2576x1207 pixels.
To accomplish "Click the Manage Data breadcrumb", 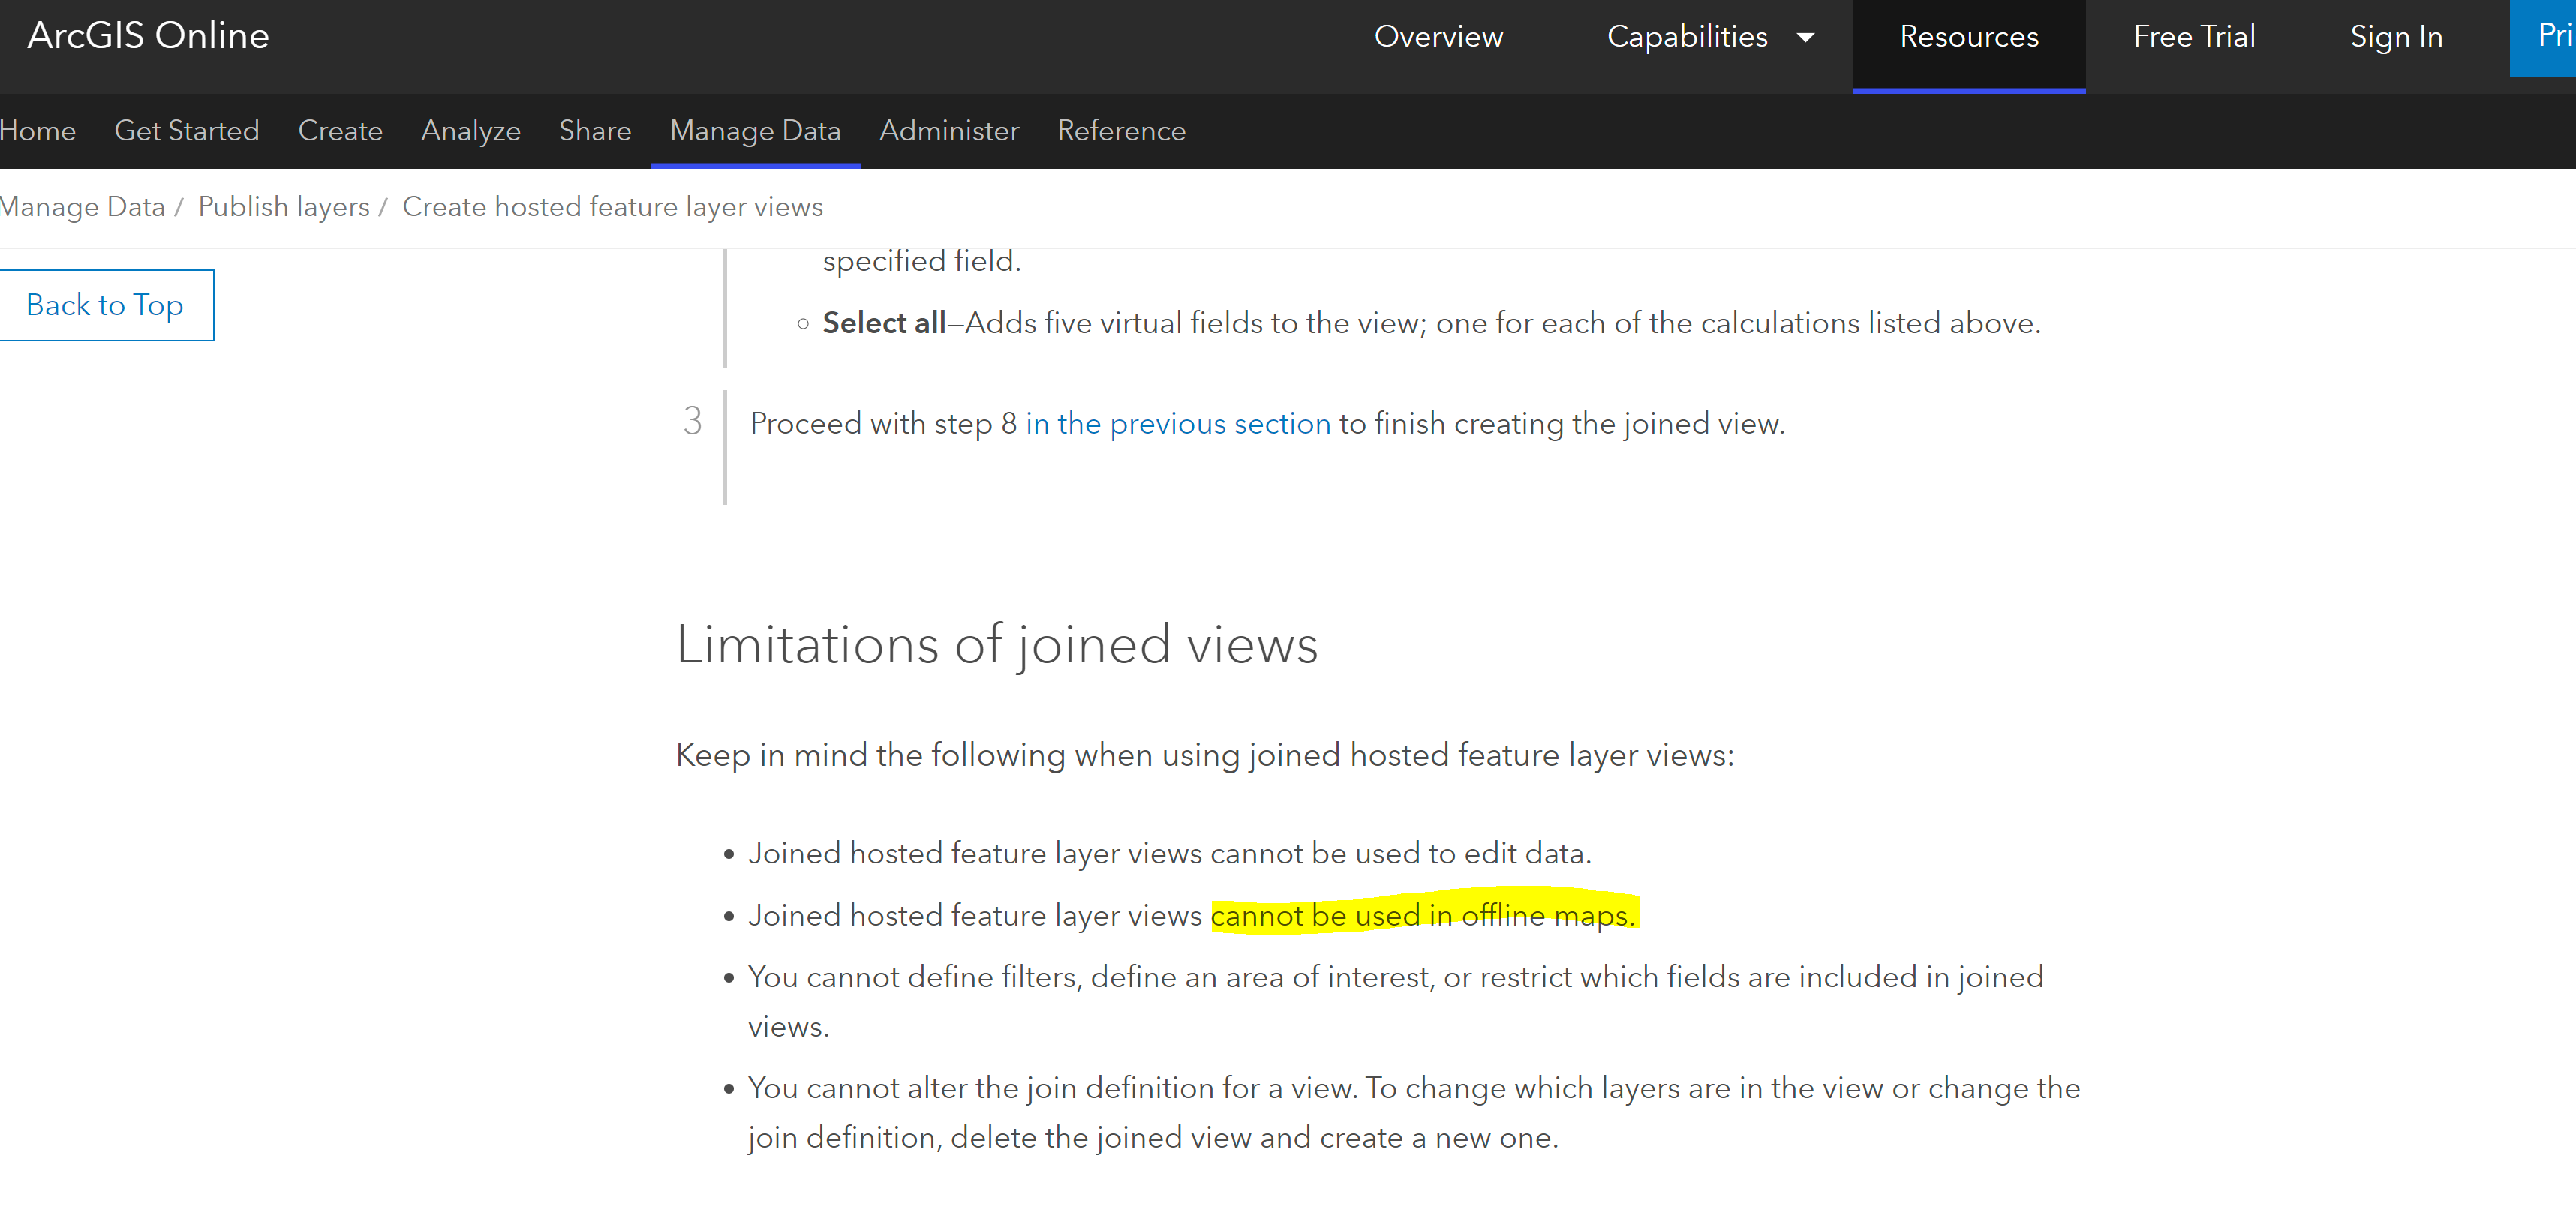I will 82,207.
